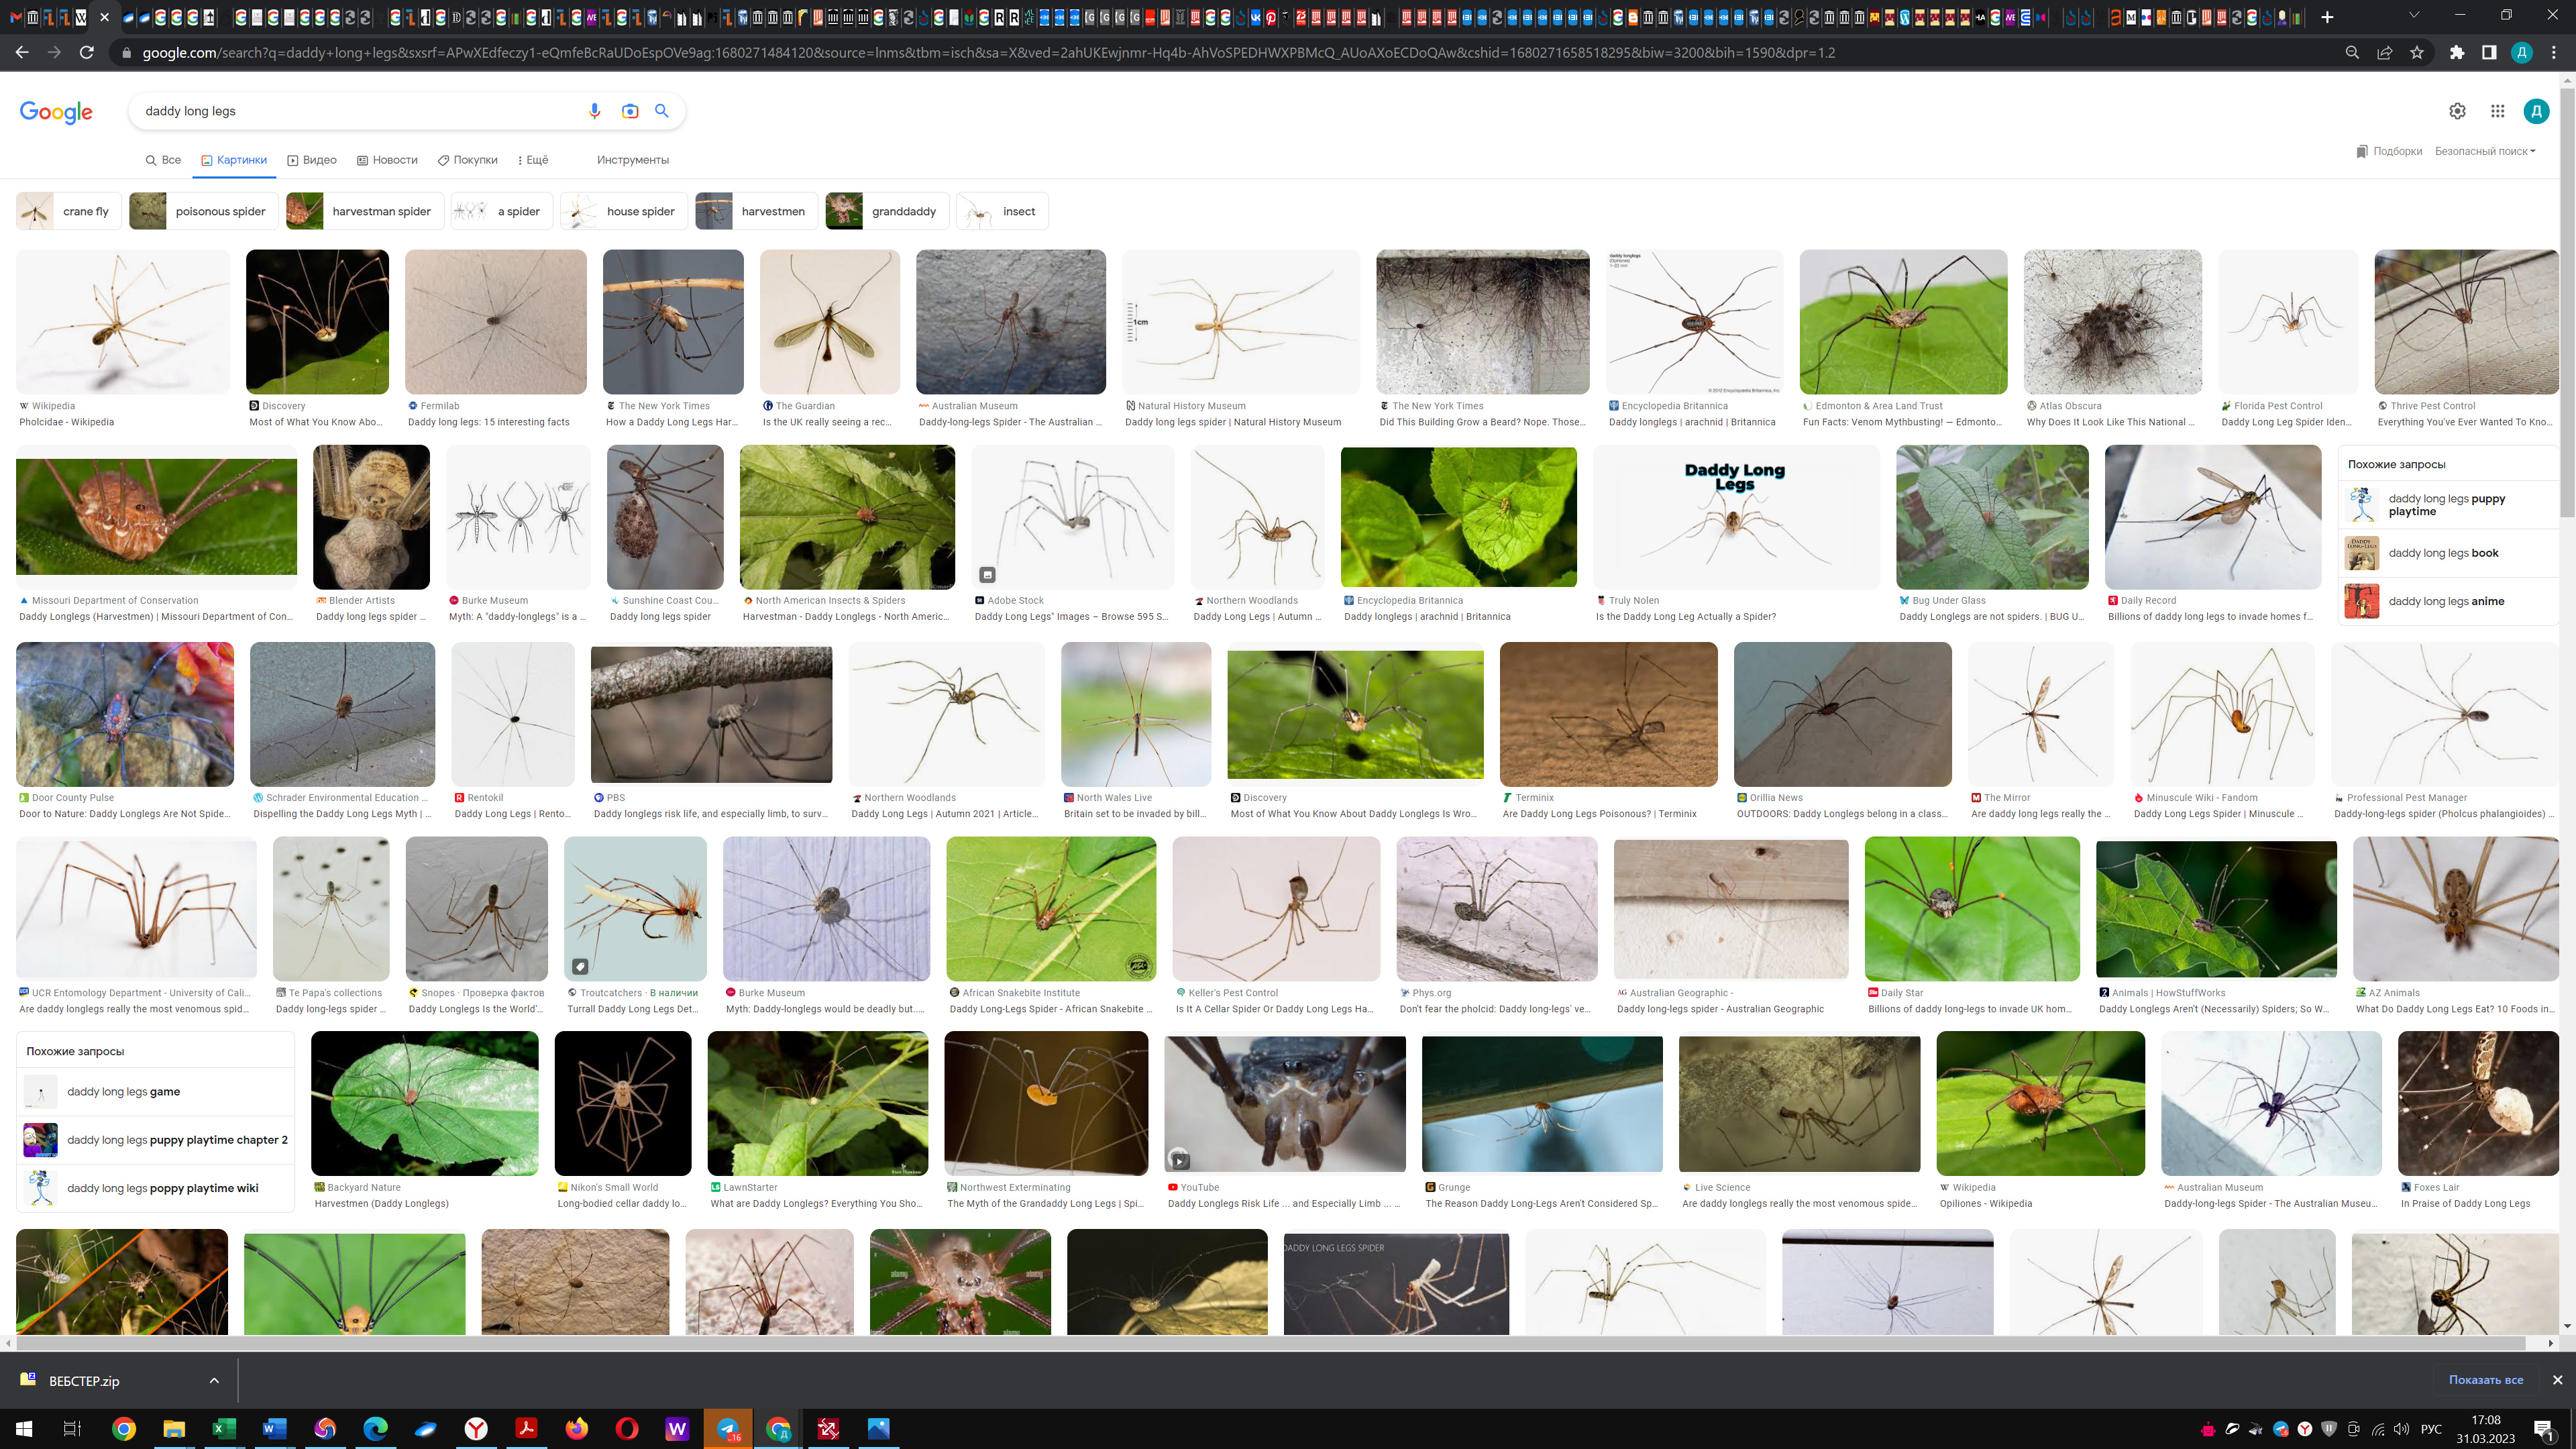Viewport: 2576px width, 1449px height.
Task: Open daddy long legs poppy playtime wiki suggestion
Action: click(x=155, y=1188)
